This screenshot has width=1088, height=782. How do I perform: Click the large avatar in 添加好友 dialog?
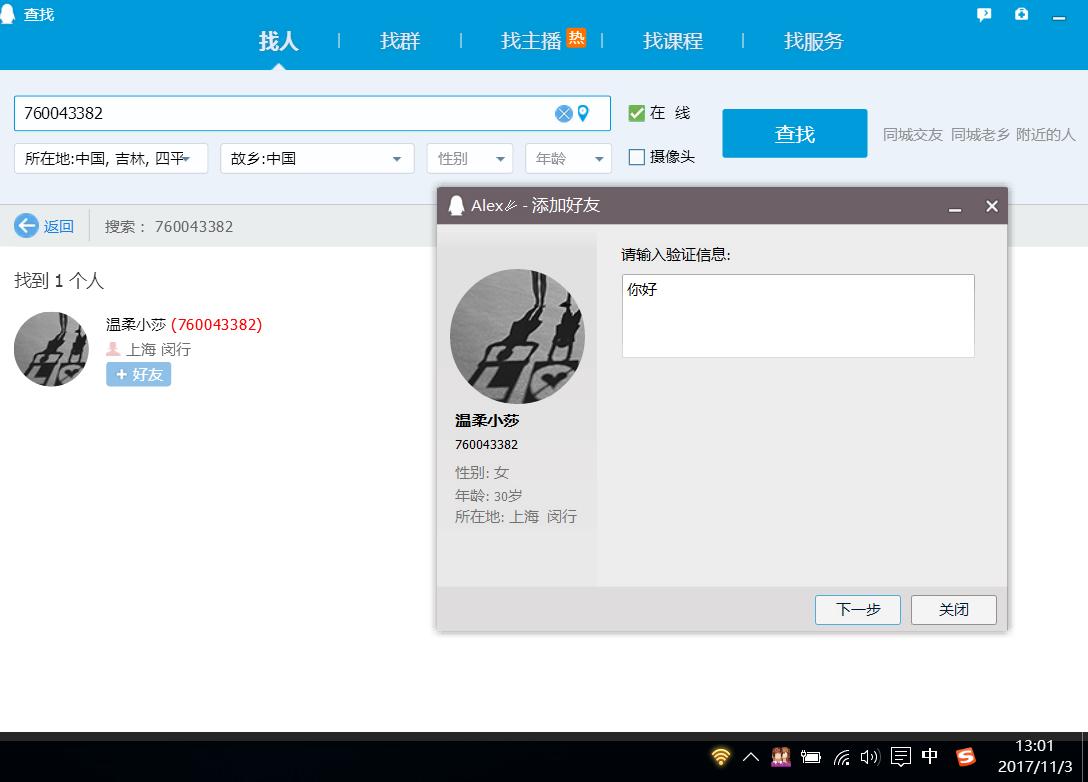(517, 336)
